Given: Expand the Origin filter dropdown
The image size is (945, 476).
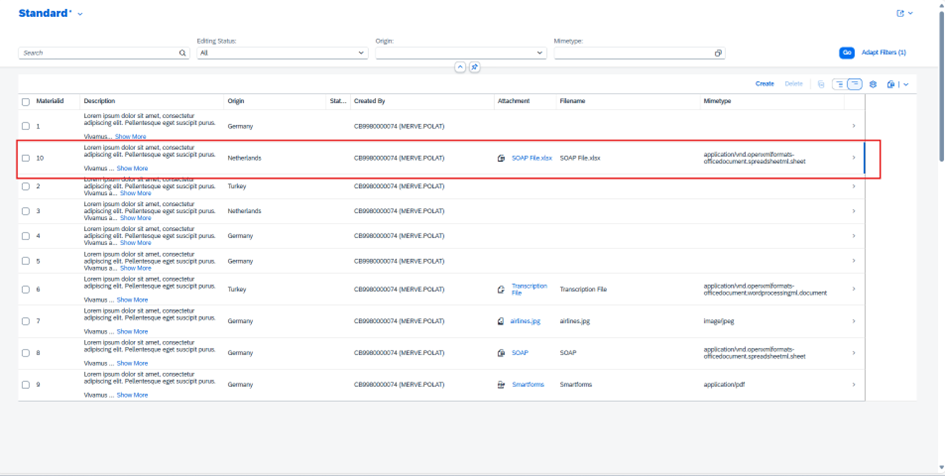Looking at the screenshot, I should pos(540,53).
